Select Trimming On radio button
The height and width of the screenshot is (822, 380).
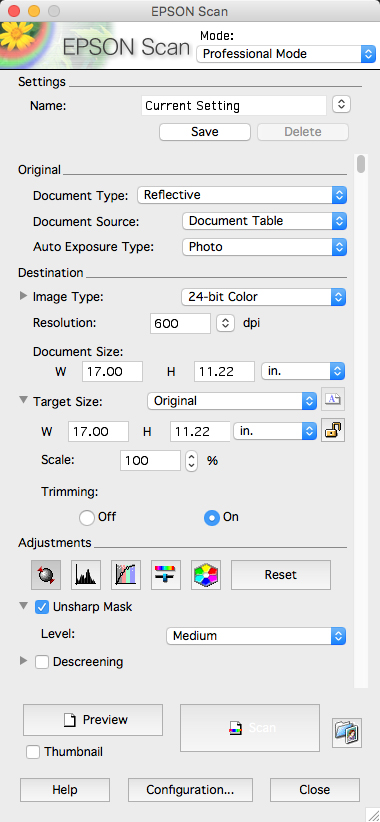point(212,517)
